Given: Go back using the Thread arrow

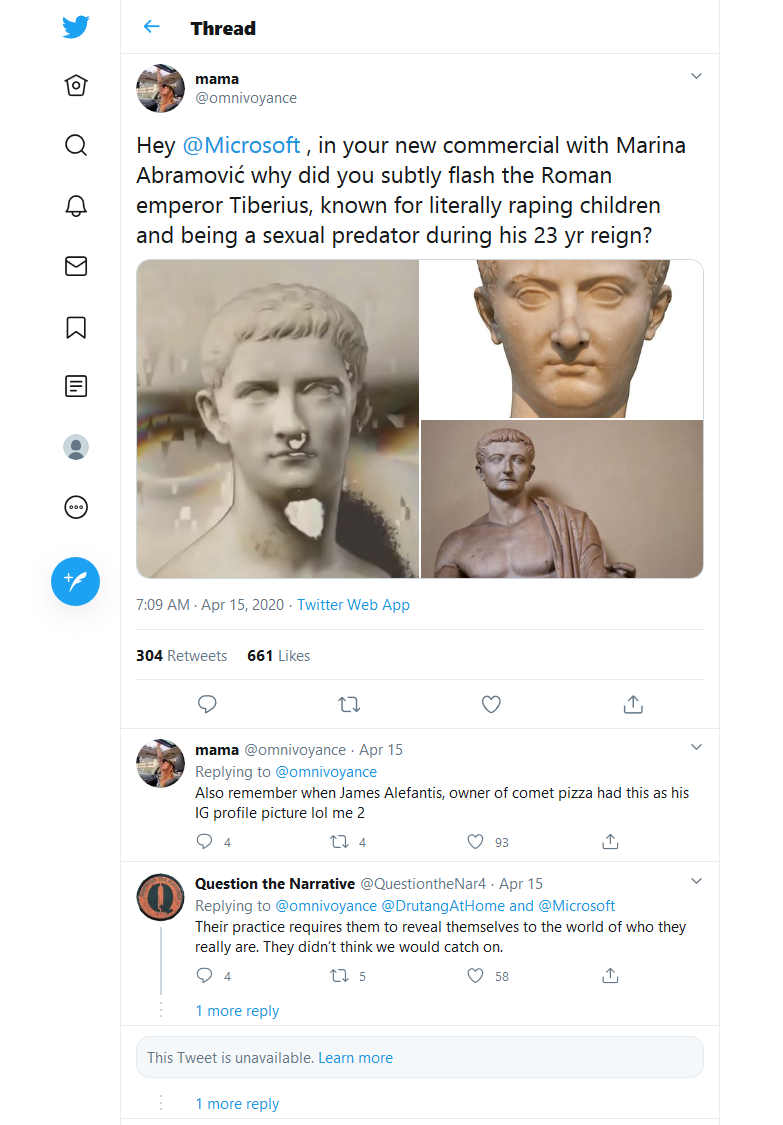Looking at the screenshot, I should pyautogui.click(x=151, y=27).
